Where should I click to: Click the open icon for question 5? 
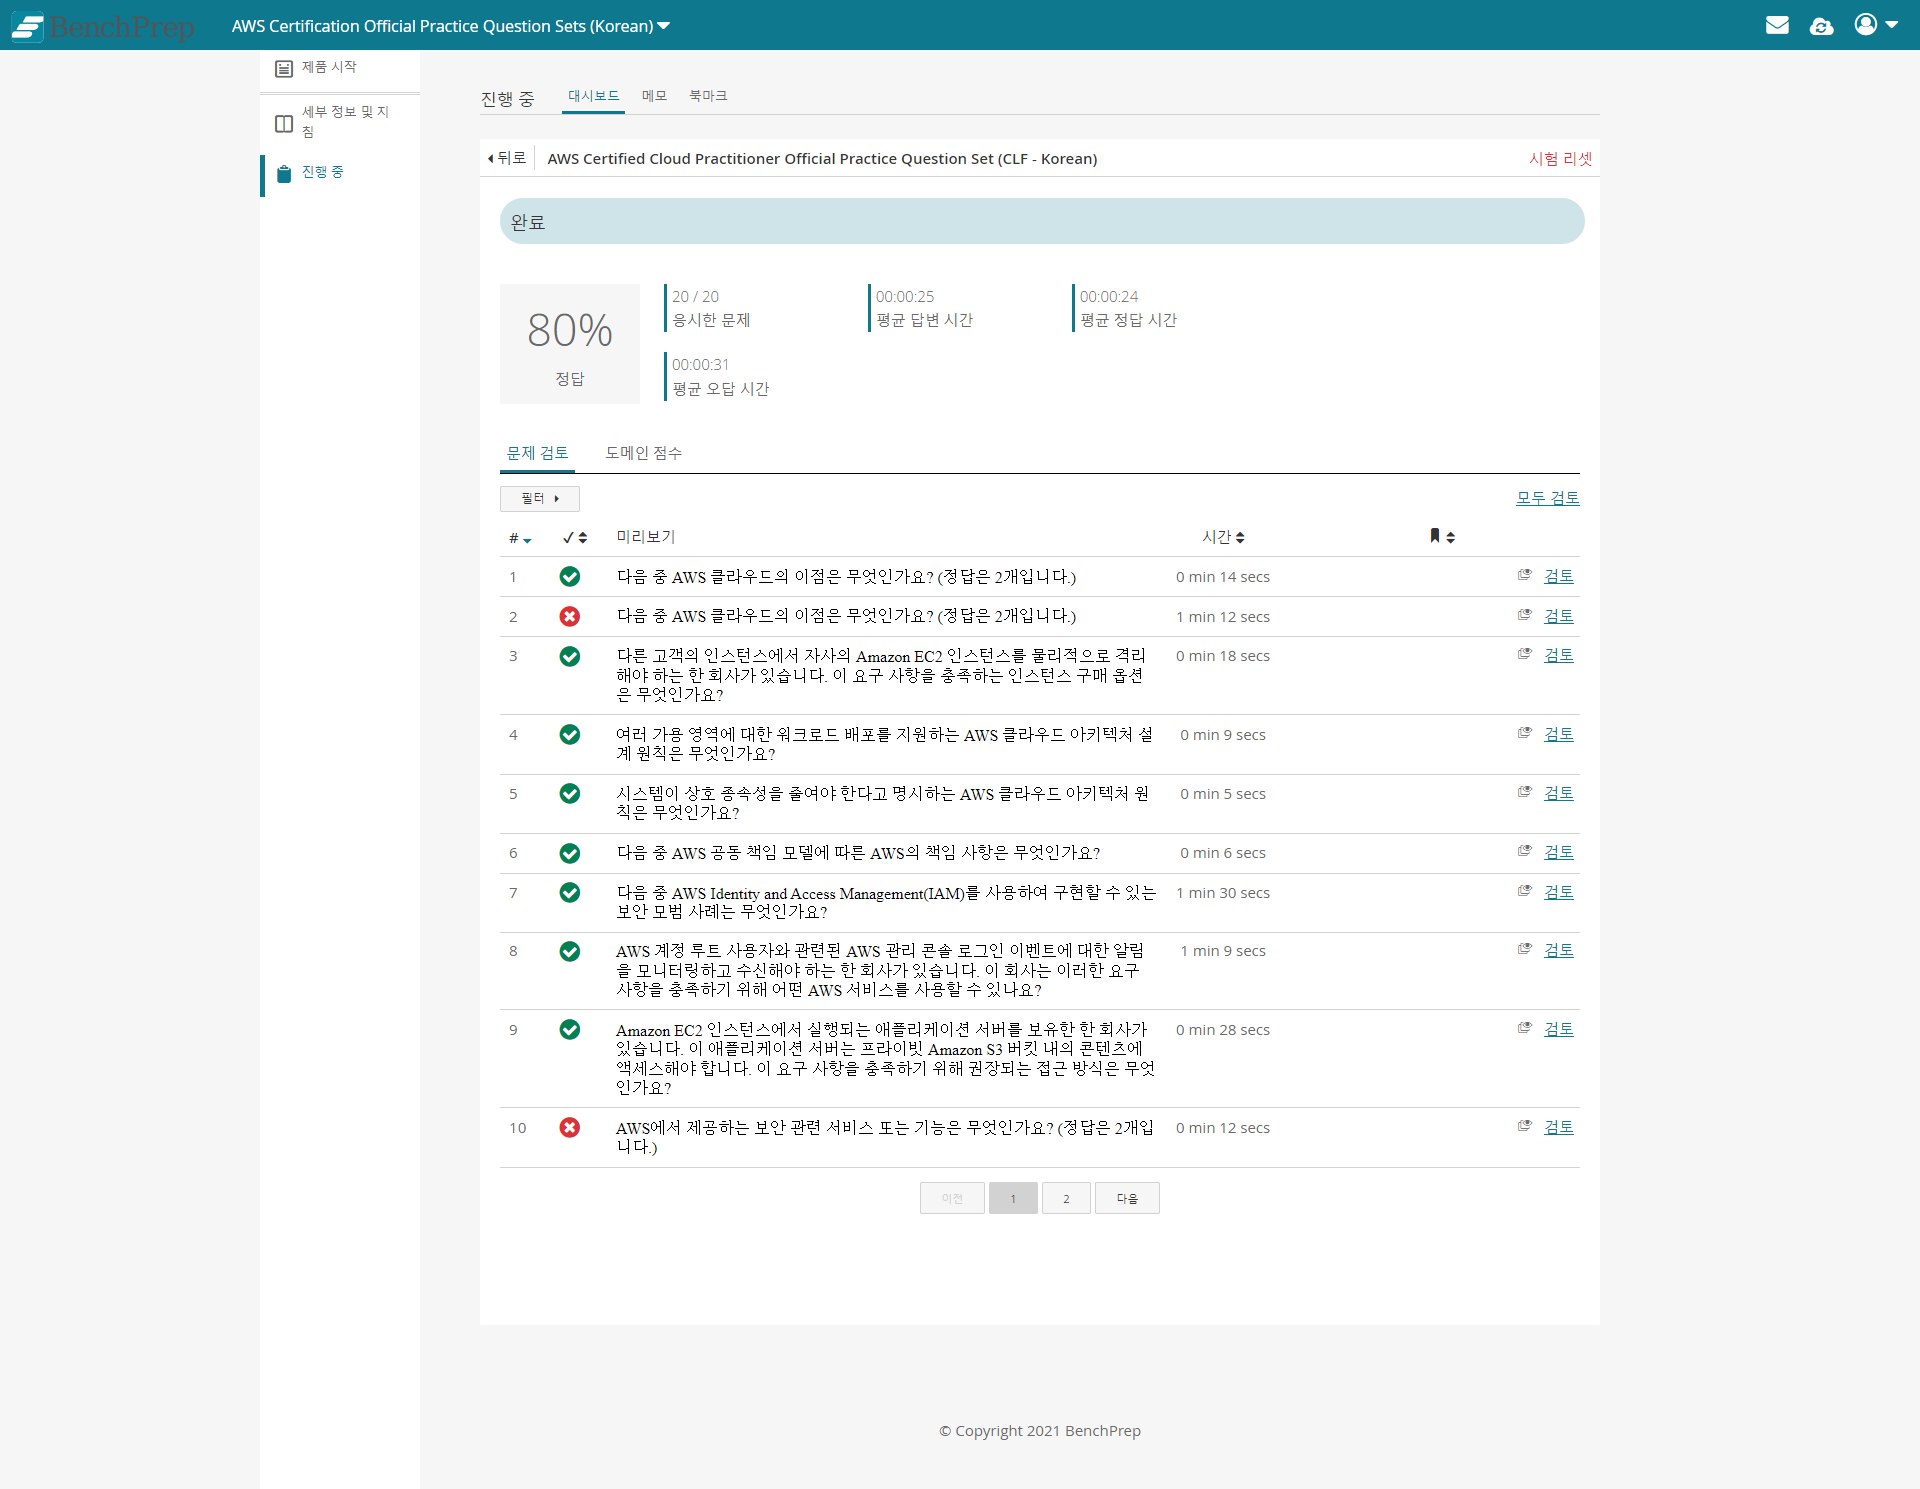point(1524,792)
